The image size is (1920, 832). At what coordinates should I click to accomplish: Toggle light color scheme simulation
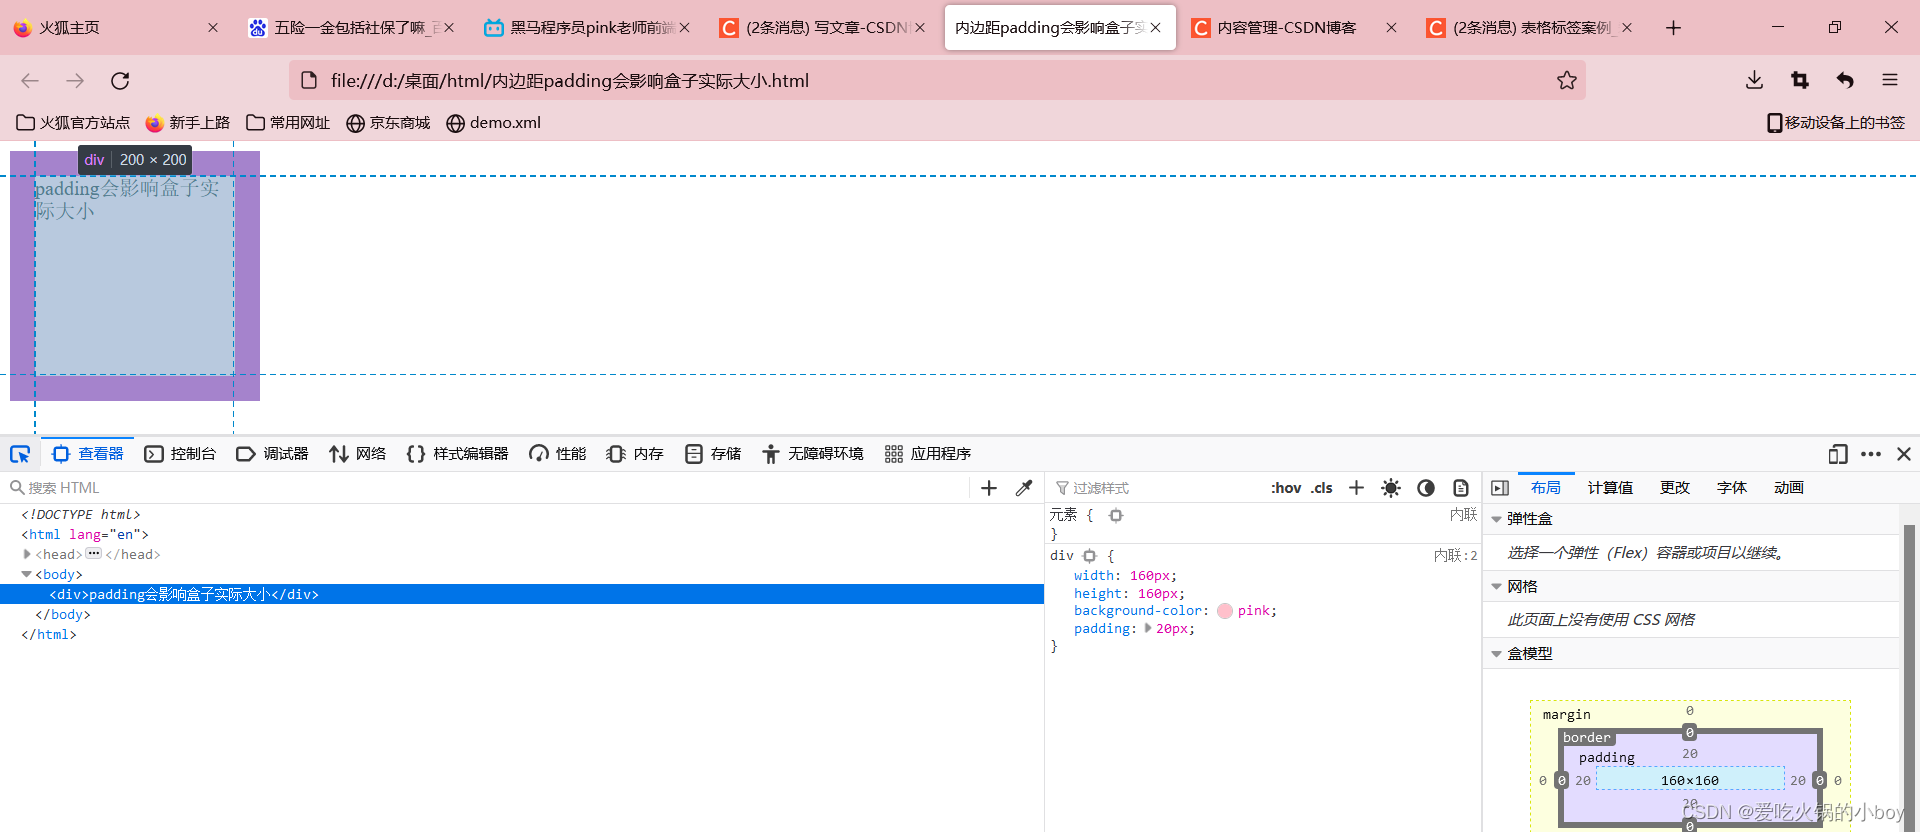click(x=1391, y=488)
